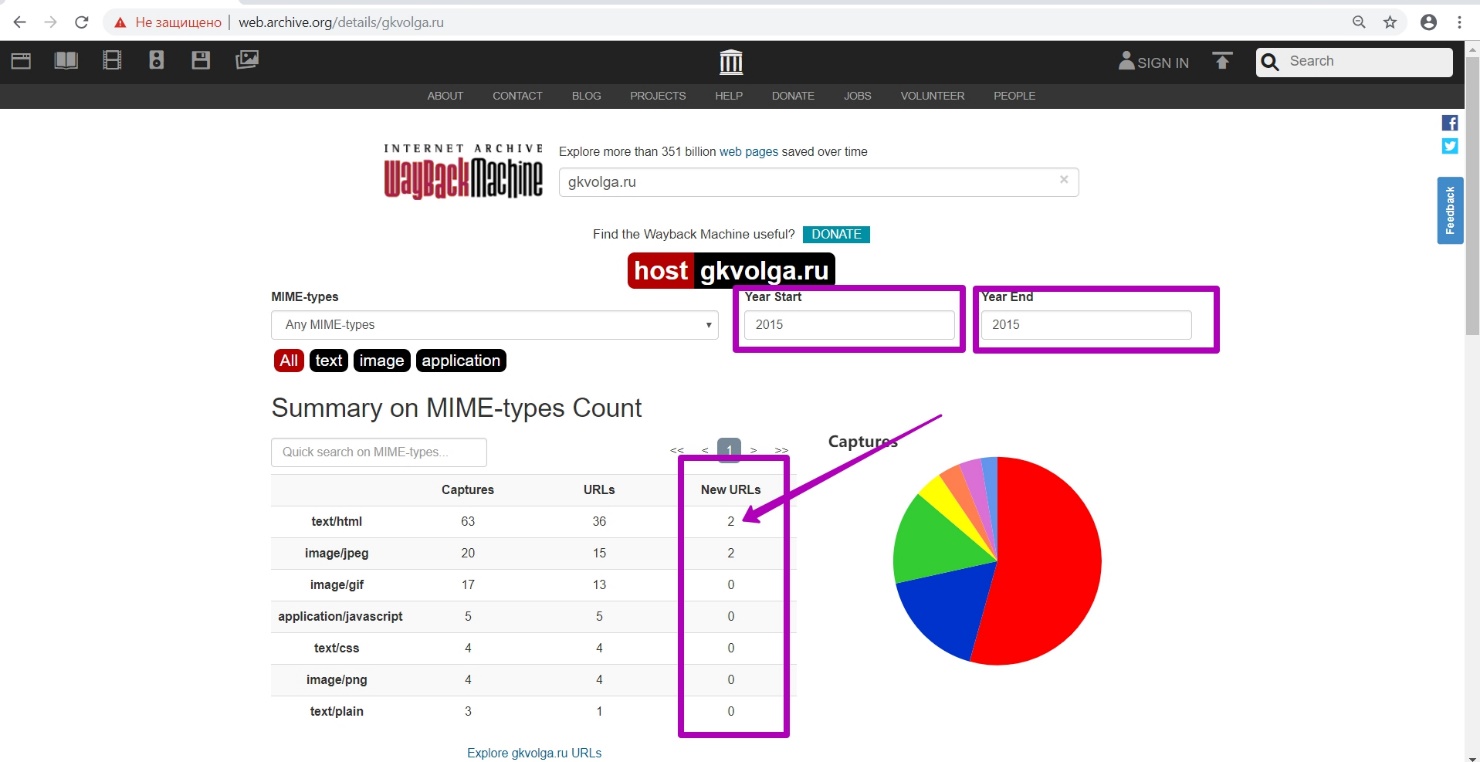Click the Wayback Machine logo

(x=463, y=171)
